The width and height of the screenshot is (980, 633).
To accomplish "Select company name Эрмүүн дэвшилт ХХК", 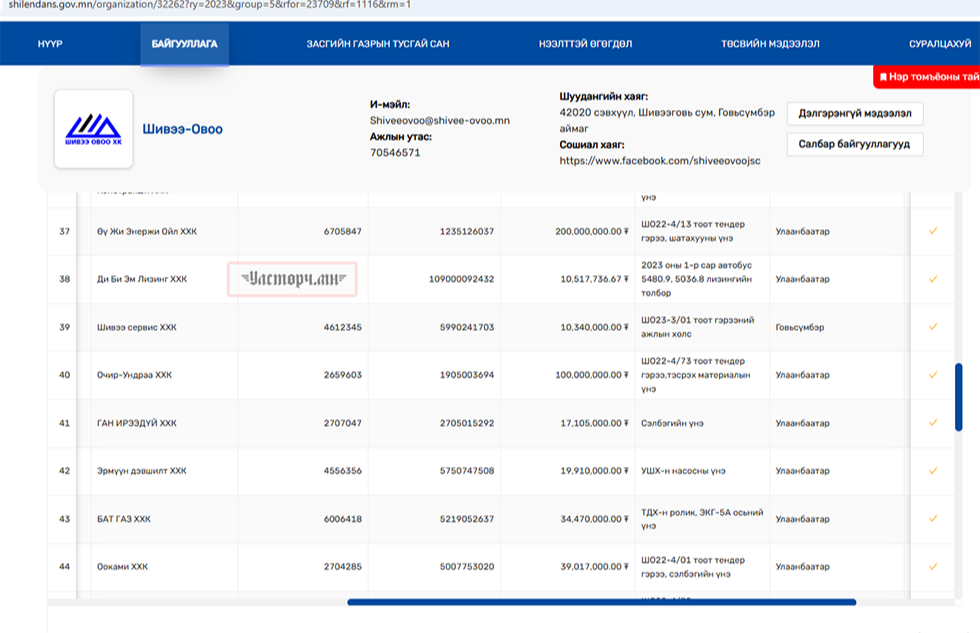I will tap(142, 471).
